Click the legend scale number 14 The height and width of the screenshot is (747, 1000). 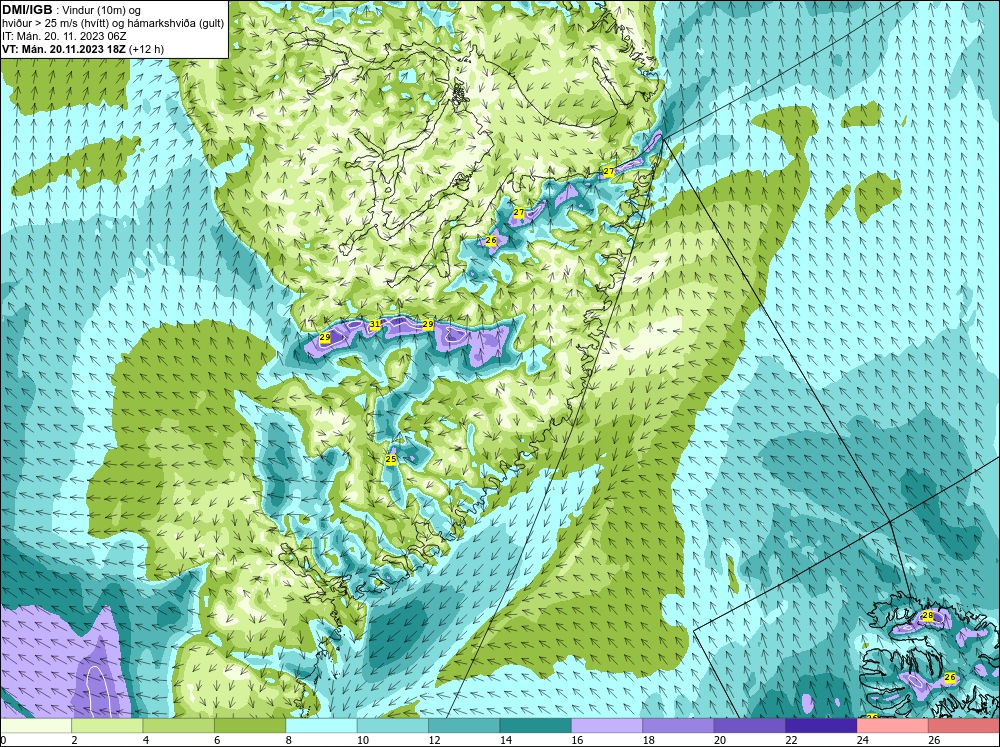505,740
